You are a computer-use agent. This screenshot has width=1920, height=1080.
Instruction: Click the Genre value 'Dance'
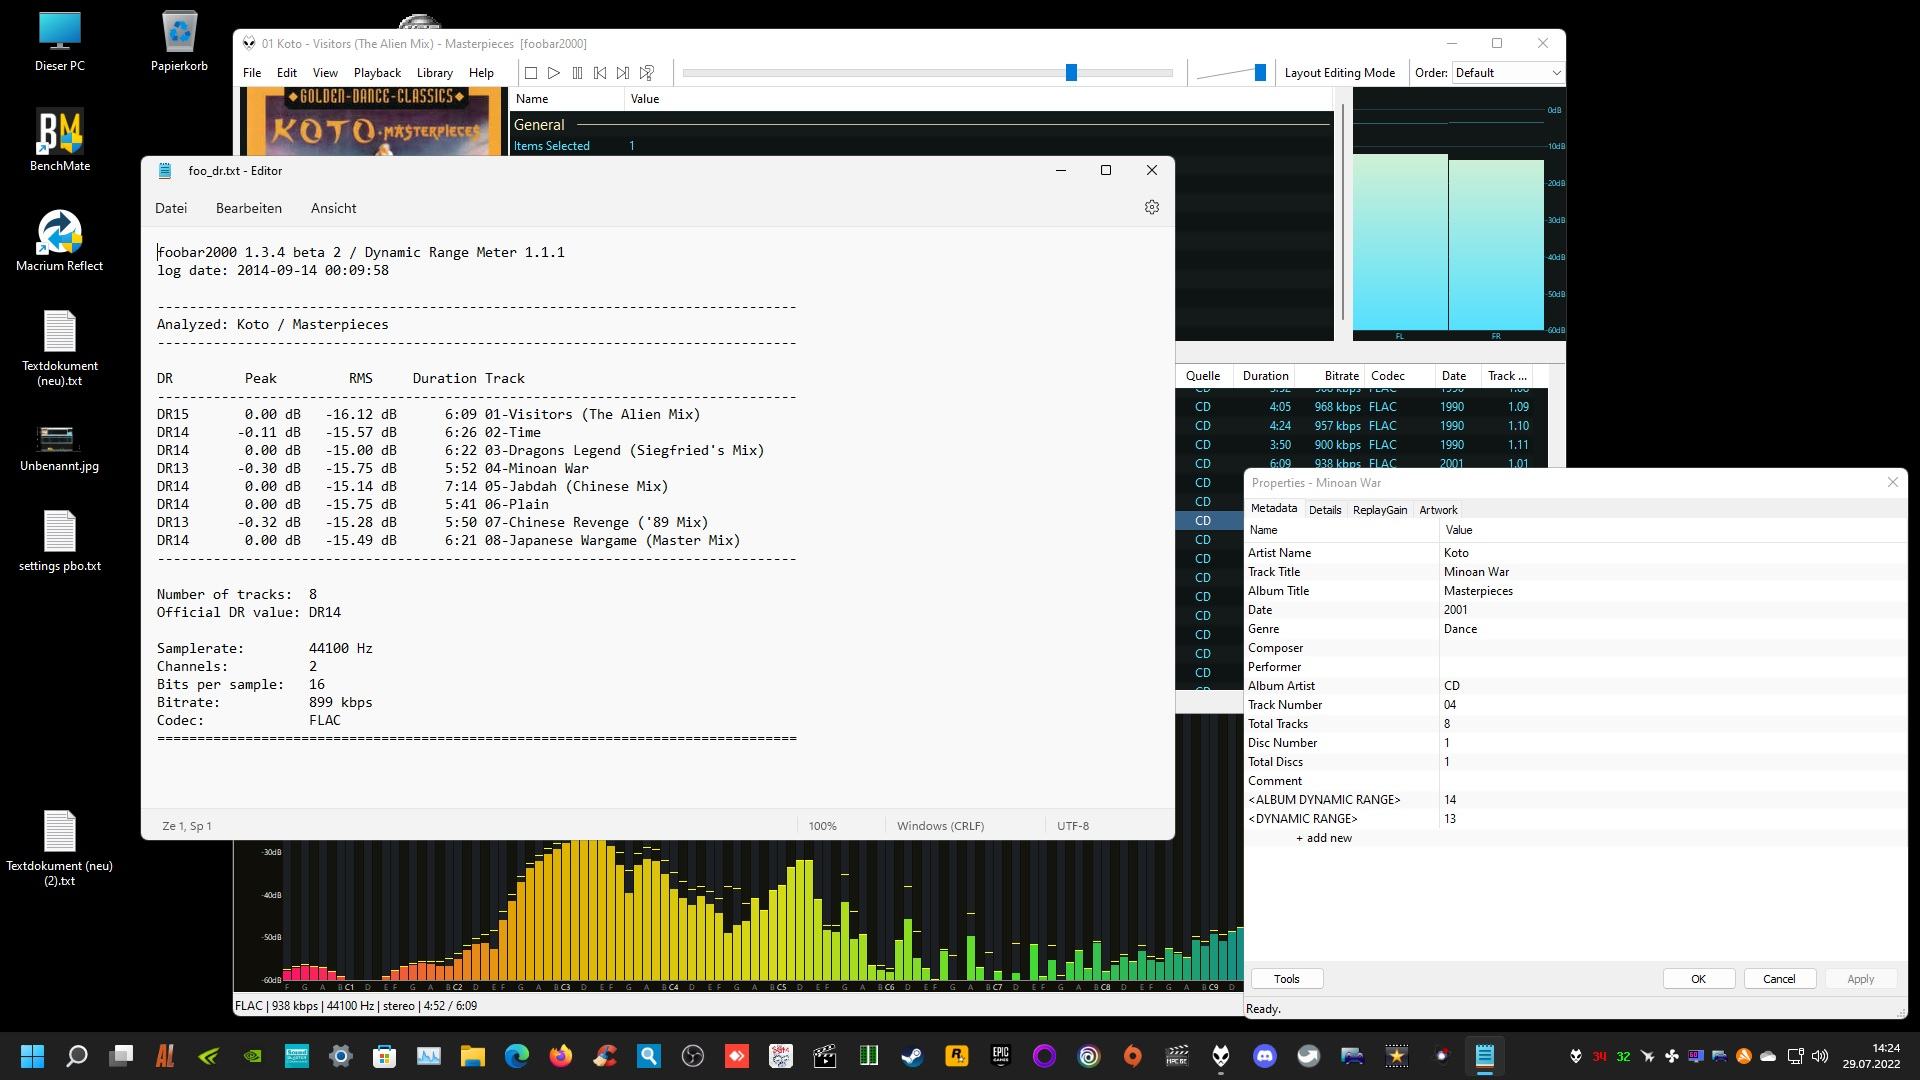tap(1460, 629)
